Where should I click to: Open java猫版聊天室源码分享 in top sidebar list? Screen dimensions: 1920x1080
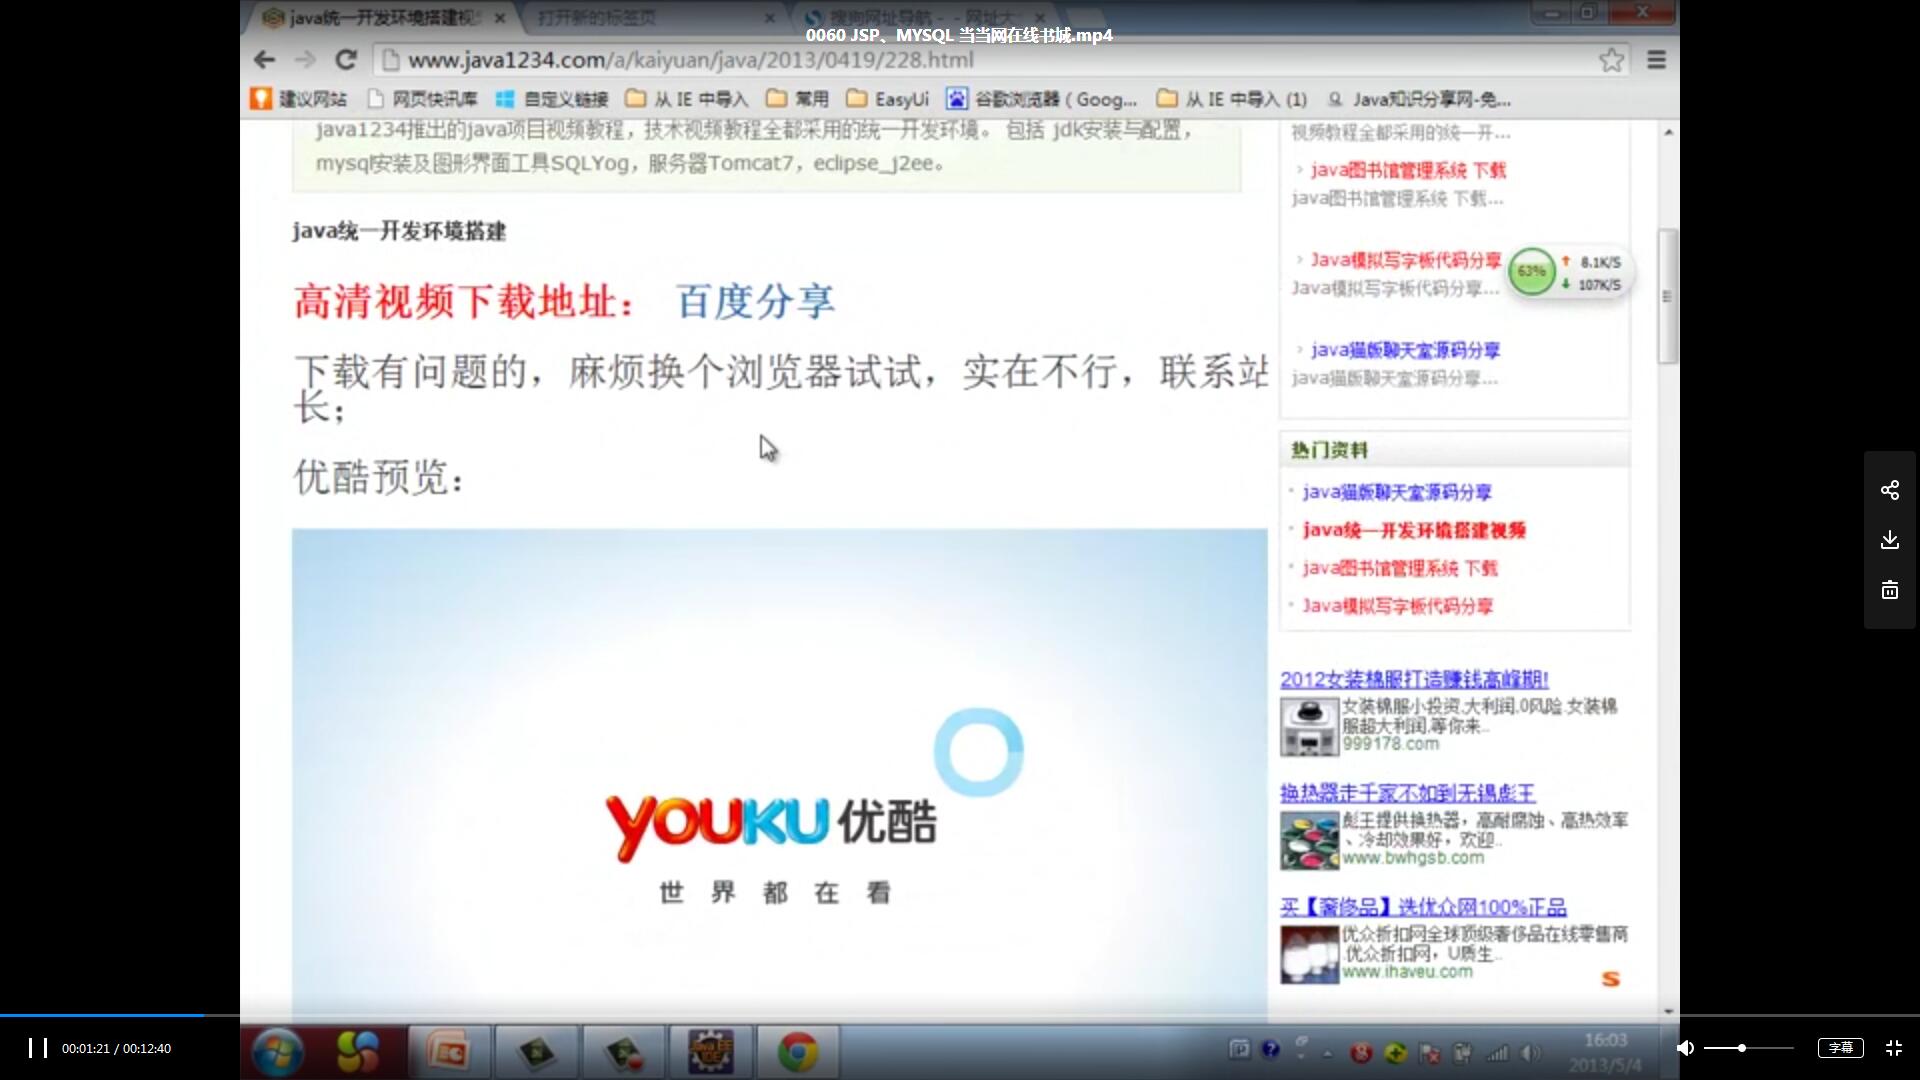(x=1405, y=350)
